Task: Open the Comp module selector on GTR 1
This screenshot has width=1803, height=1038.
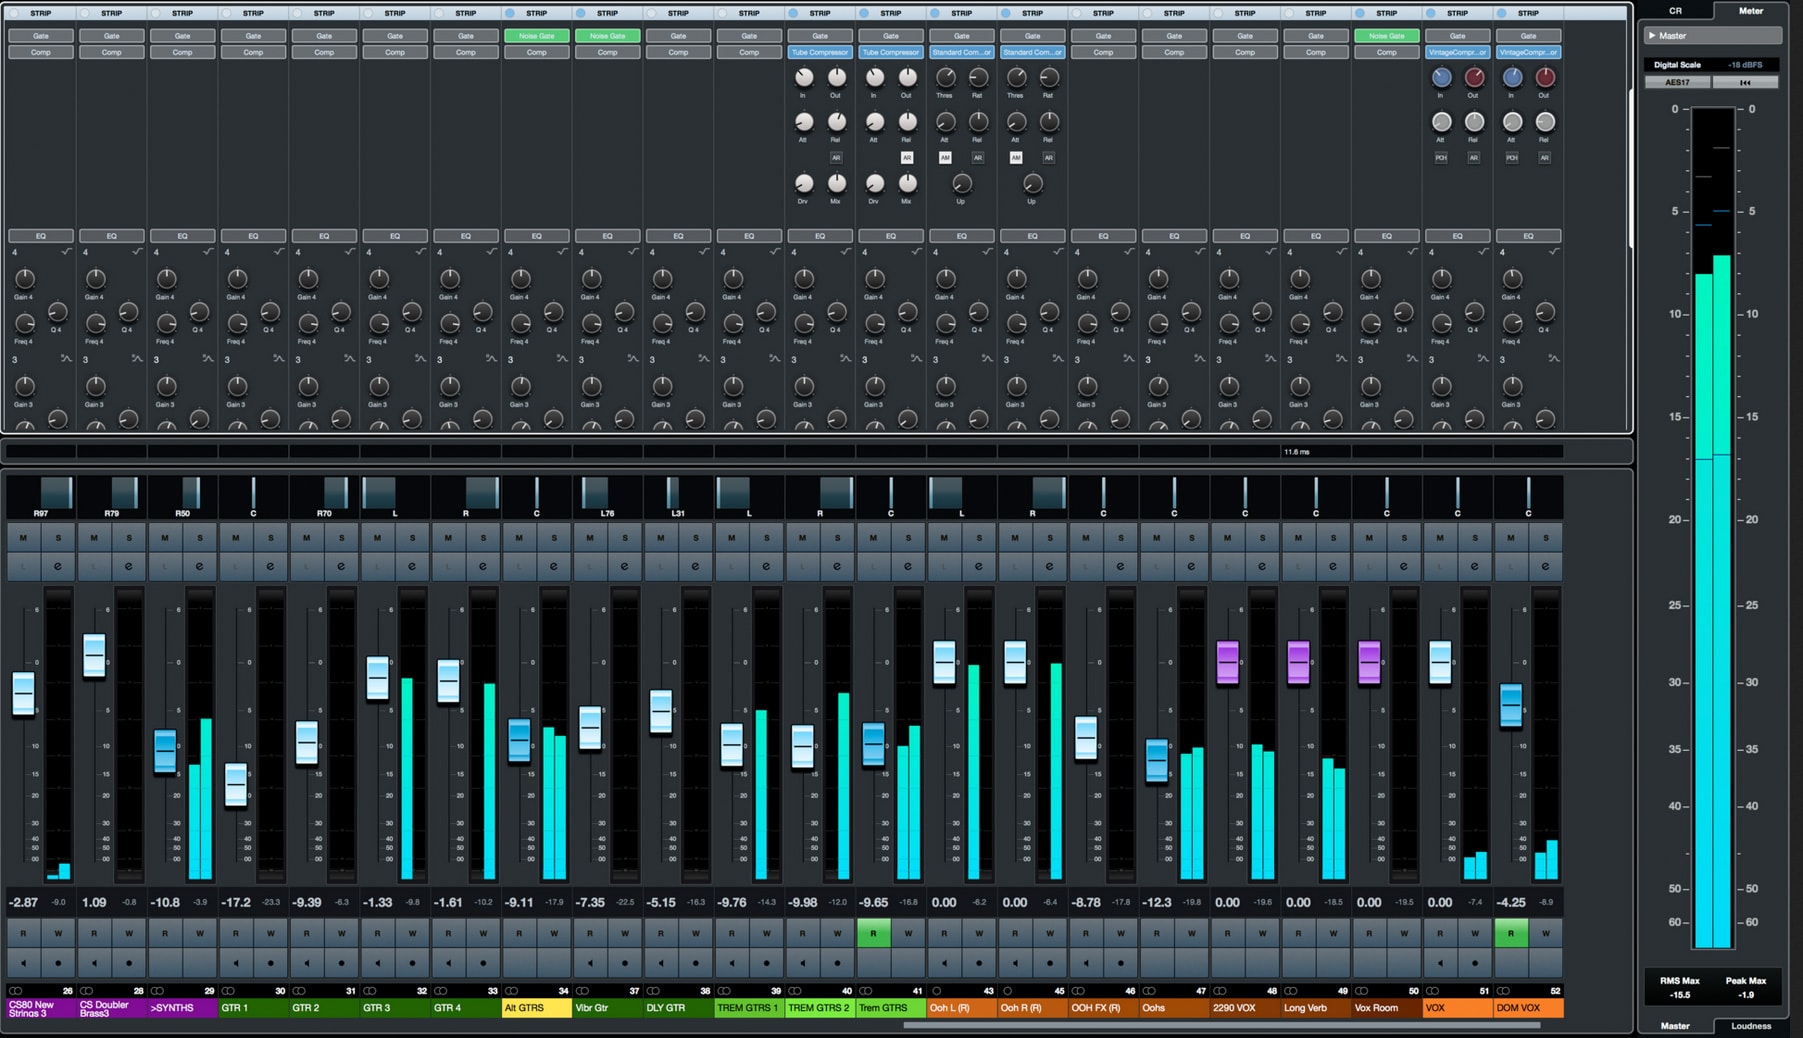Action: point(253,52)
